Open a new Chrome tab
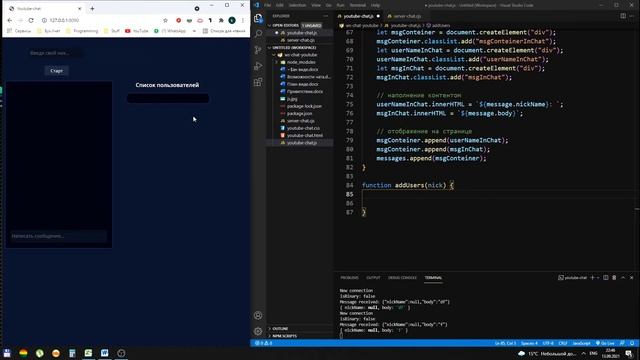The height and width of the screenshot is (360, 640). pos(92,8)
